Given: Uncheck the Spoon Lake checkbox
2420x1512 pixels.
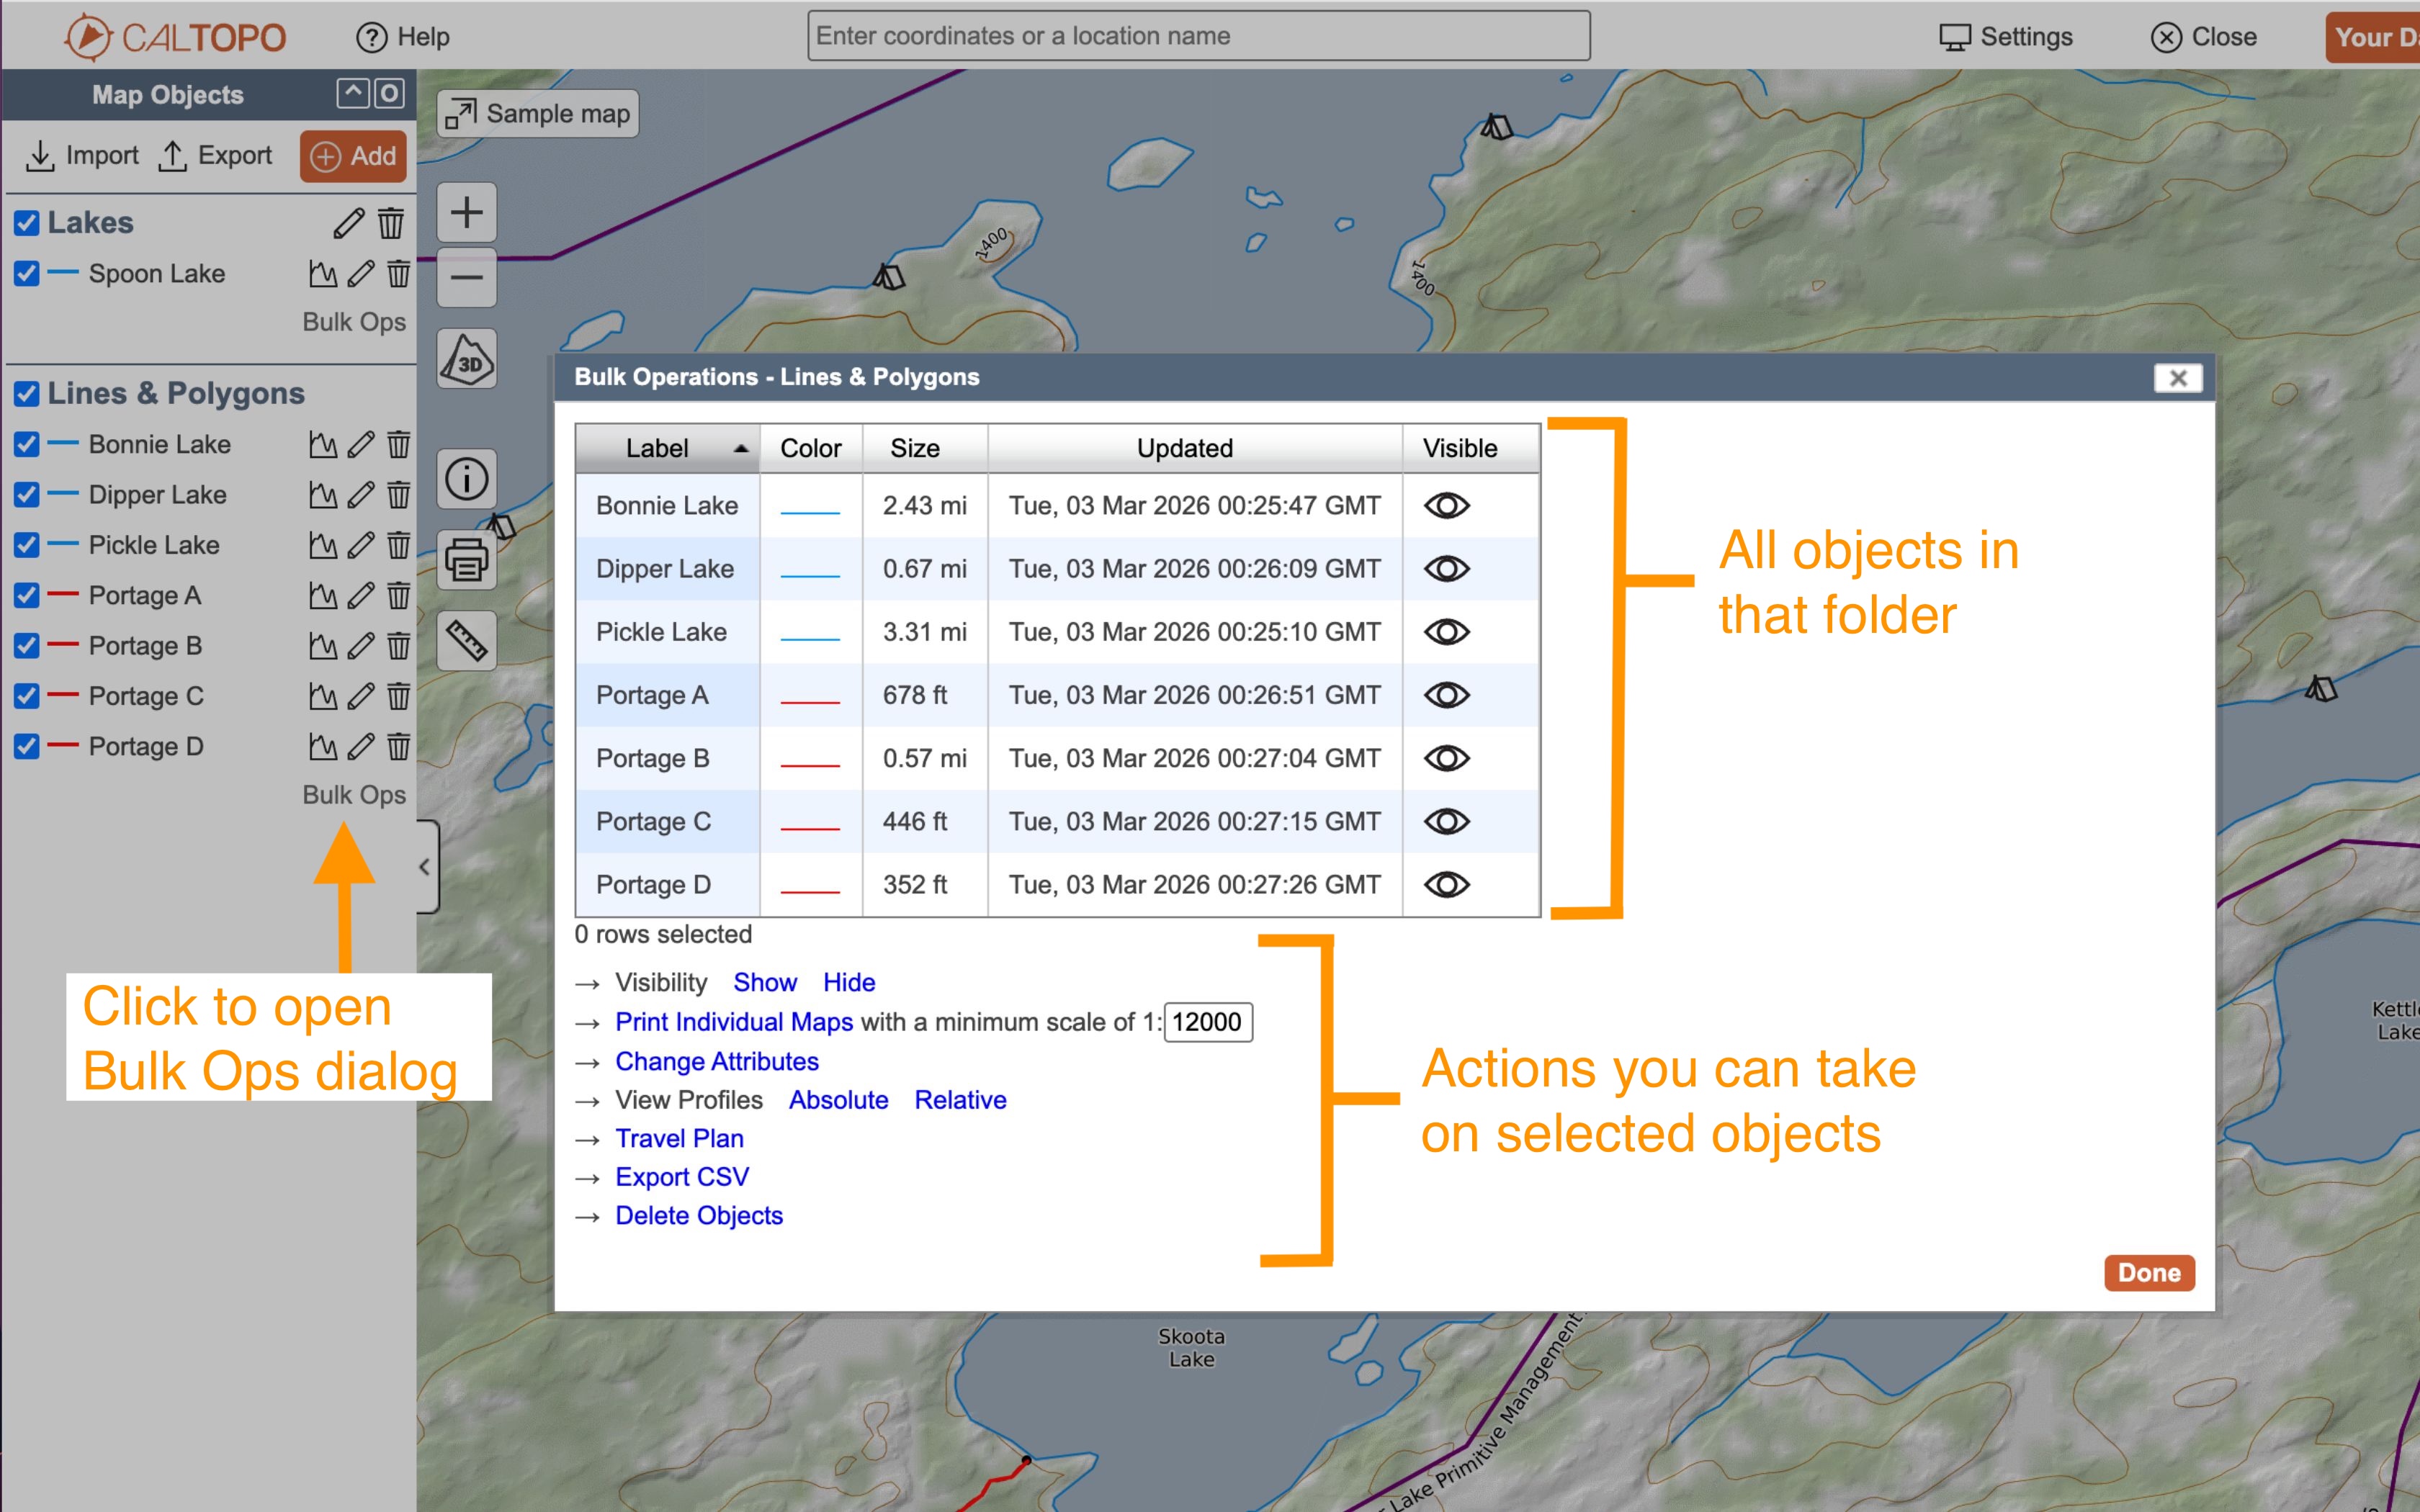Looking at the screenshot, I should click(x=27, y=273).
